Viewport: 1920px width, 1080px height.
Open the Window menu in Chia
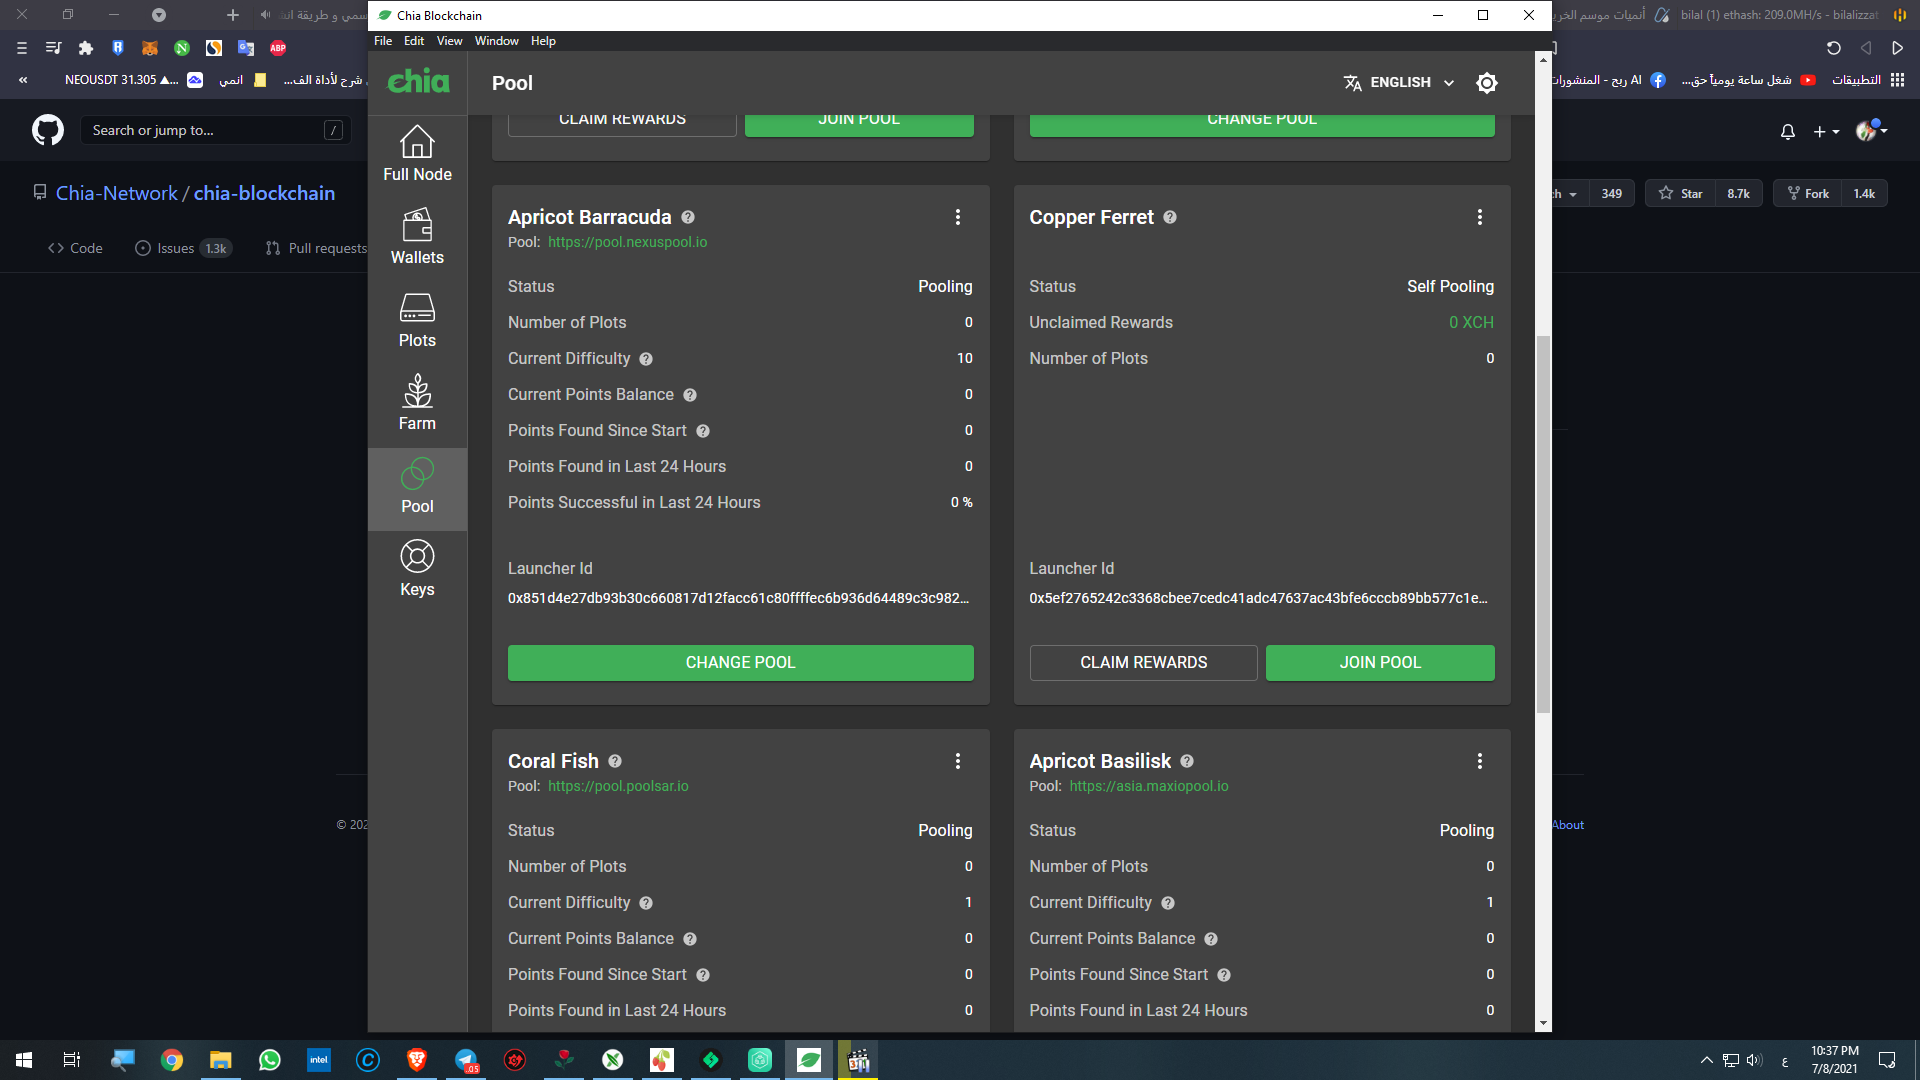click(496, 41)
